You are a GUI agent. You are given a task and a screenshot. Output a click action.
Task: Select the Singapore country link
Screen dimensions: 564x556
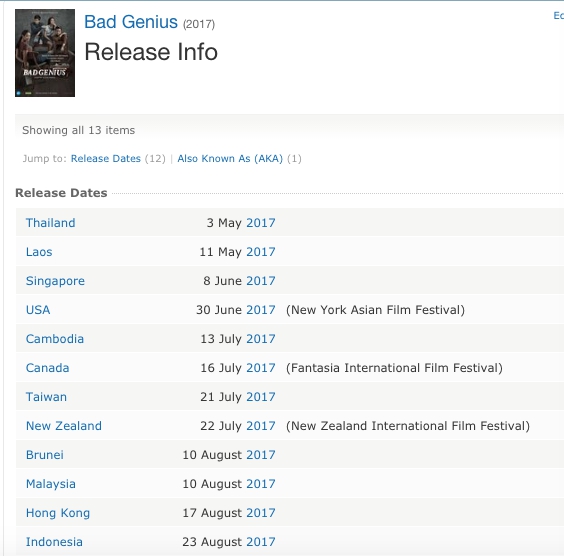click(55, 281)
